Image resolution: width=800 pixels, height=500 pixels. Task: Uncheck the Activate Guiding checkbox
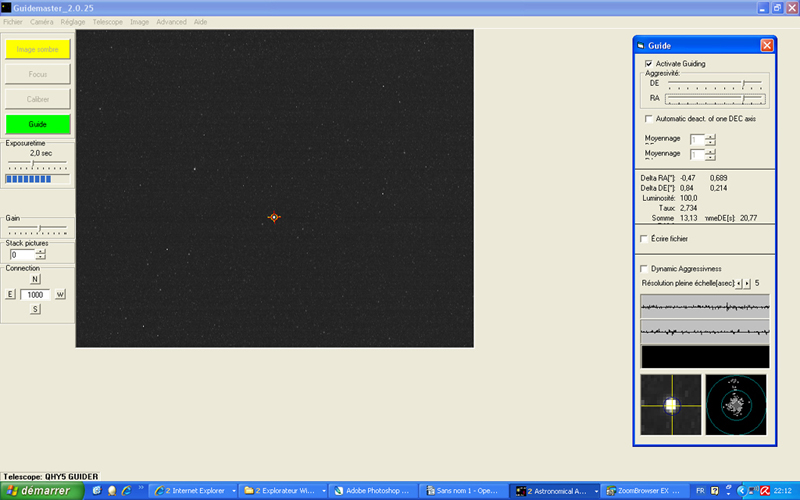[648, 63]
